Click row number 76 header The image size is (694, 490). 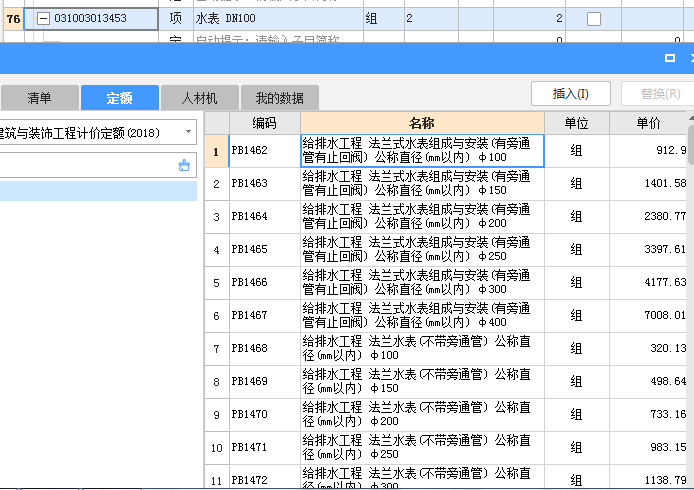pos(13,19)
